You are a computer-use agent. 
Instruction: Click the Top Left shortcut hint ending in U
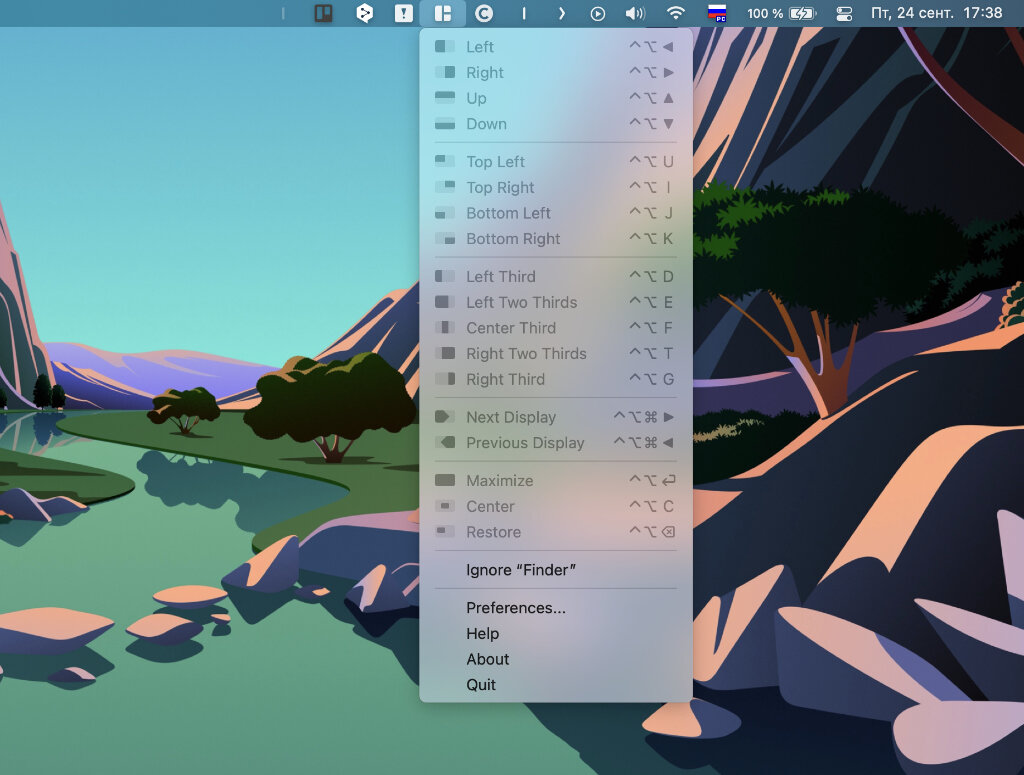pyautogui.click(x=651, y=161)
